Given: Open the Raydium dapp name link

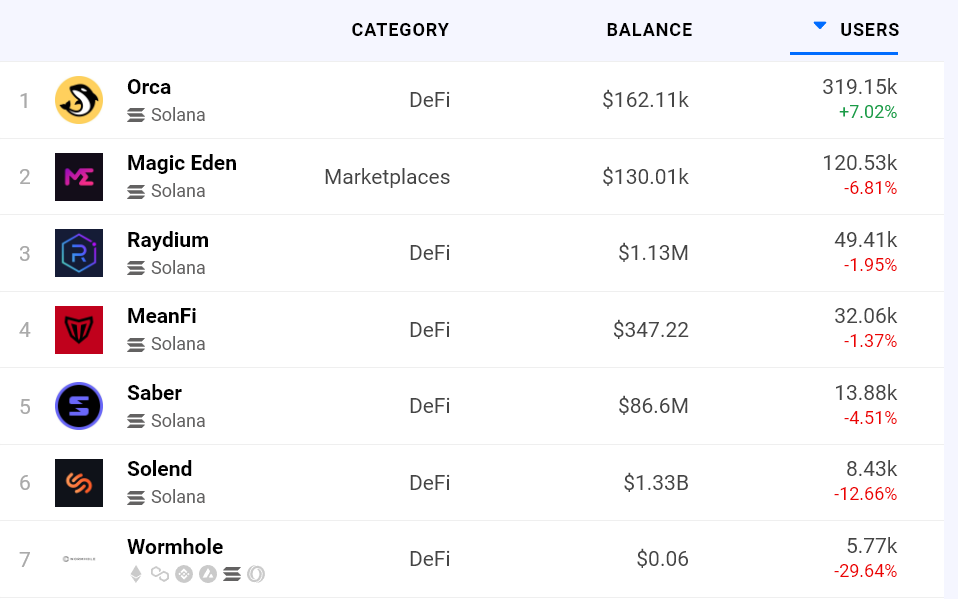Looking at the screenshot, I should click(168, 240).
